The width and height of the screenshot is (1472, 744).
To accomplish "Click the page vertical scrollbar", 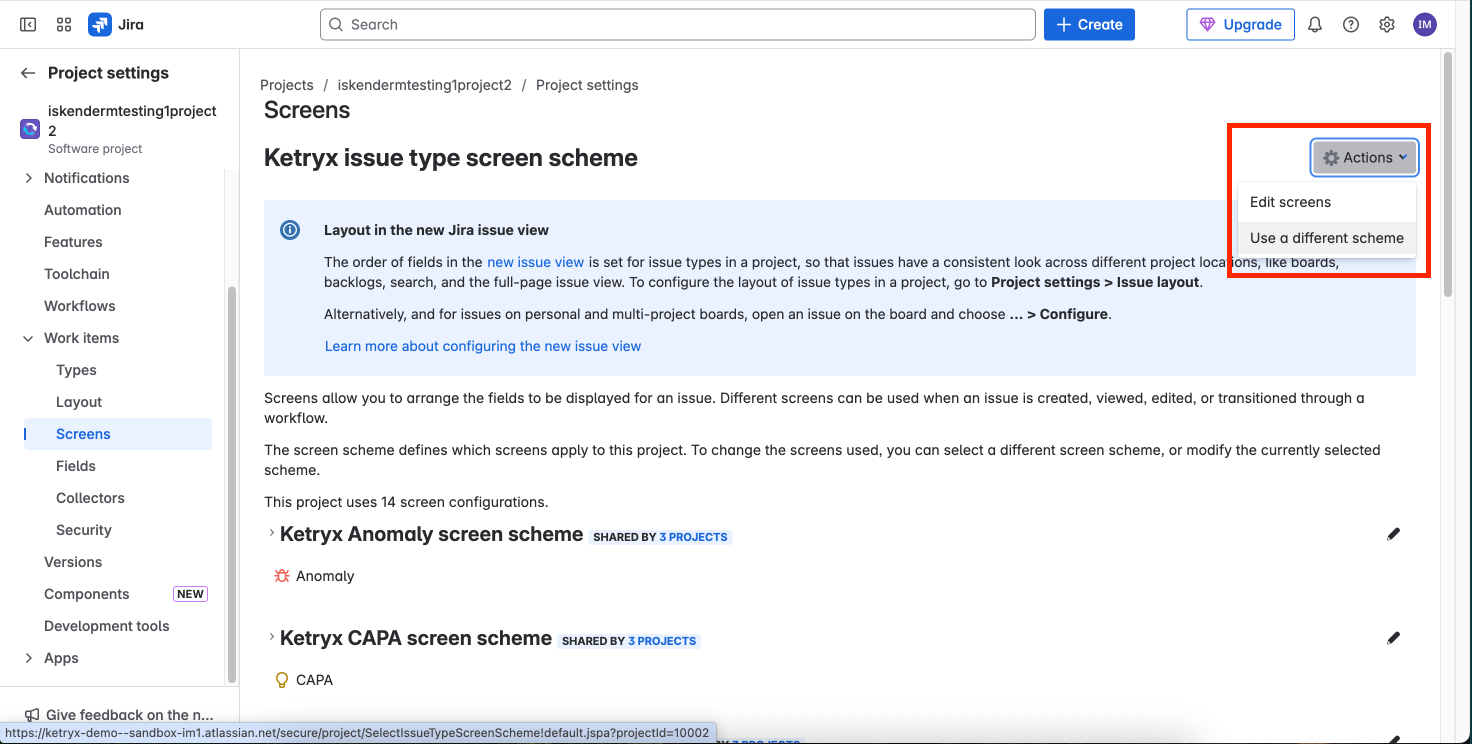I will (1447, 174).
